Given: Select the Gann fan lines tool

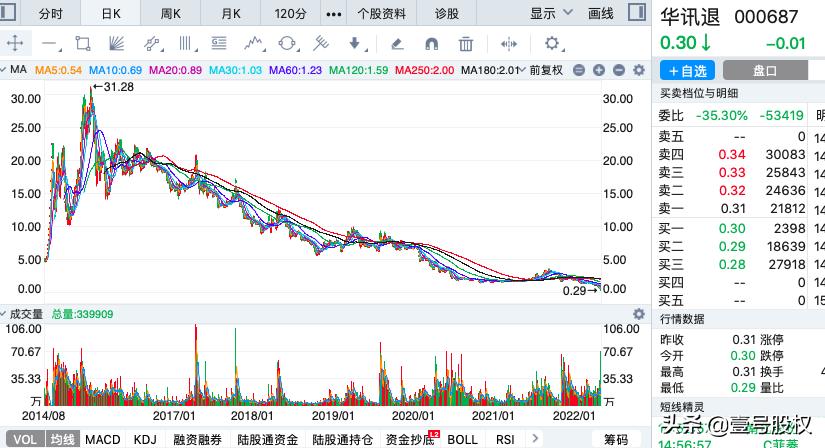Looking at the screenshot, I should click(x=116, y=43).
